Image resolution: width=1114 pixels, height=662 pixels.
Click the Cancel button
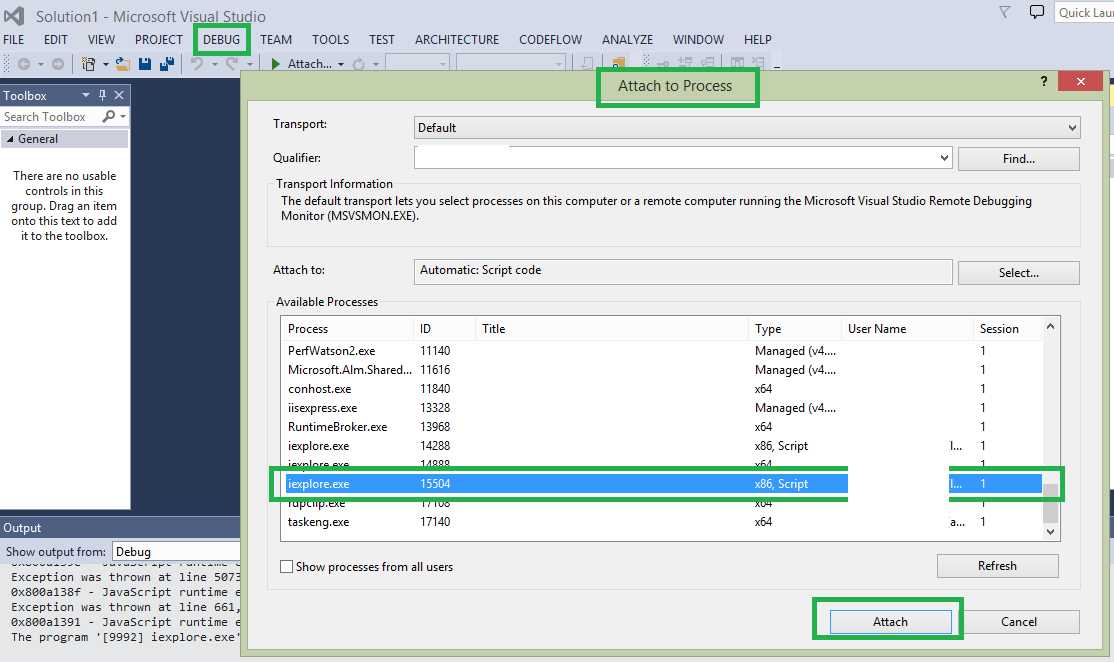click(1019, 622)
